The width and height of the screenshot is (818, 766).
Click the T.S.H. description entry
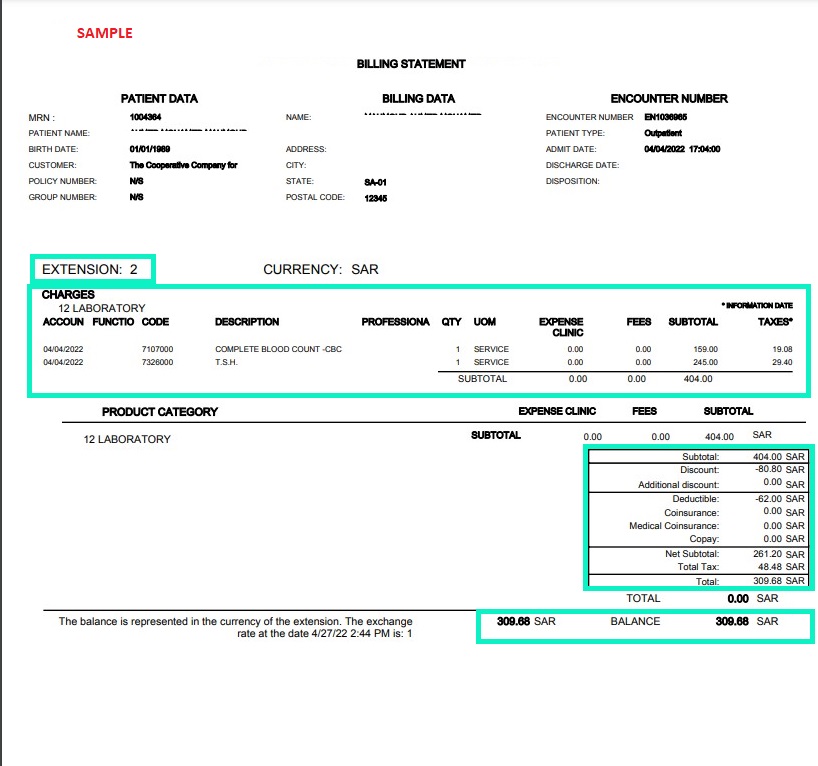pyautogui.click(x=226, y=362)
